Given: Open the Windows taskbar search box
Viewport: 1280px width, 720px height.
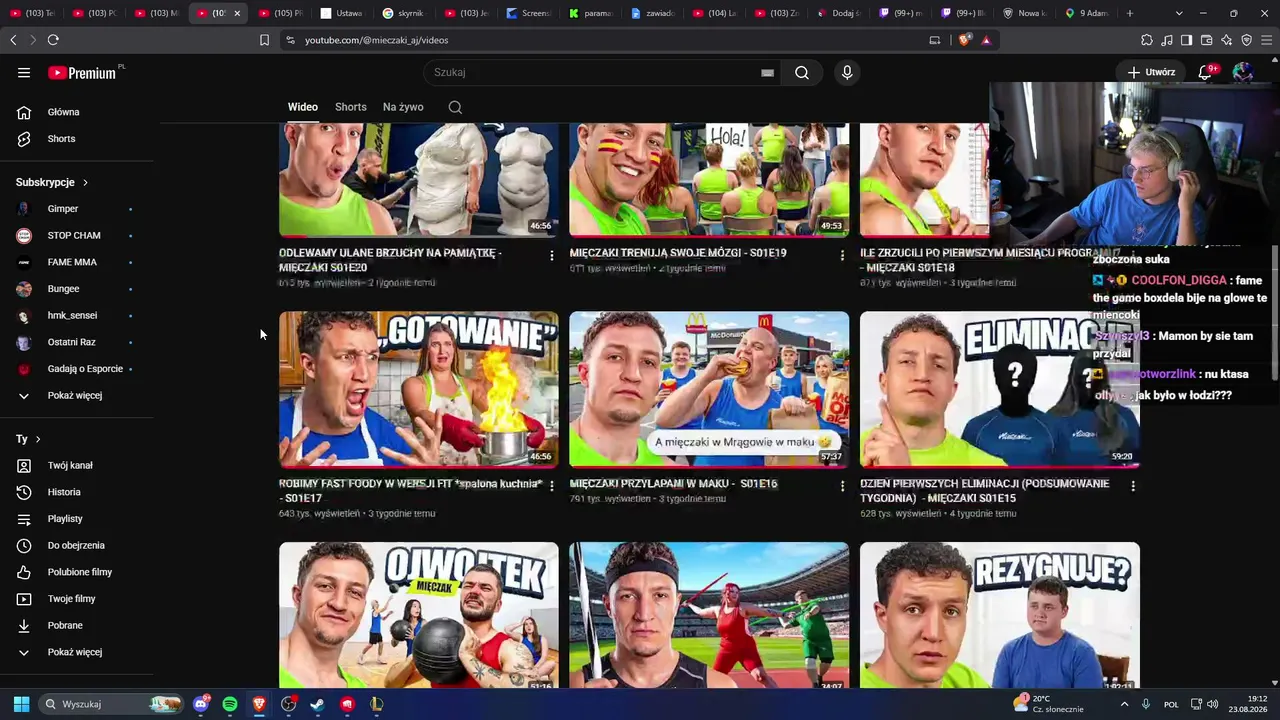Looking at the screenshot, I should click(x=112, y=704).
